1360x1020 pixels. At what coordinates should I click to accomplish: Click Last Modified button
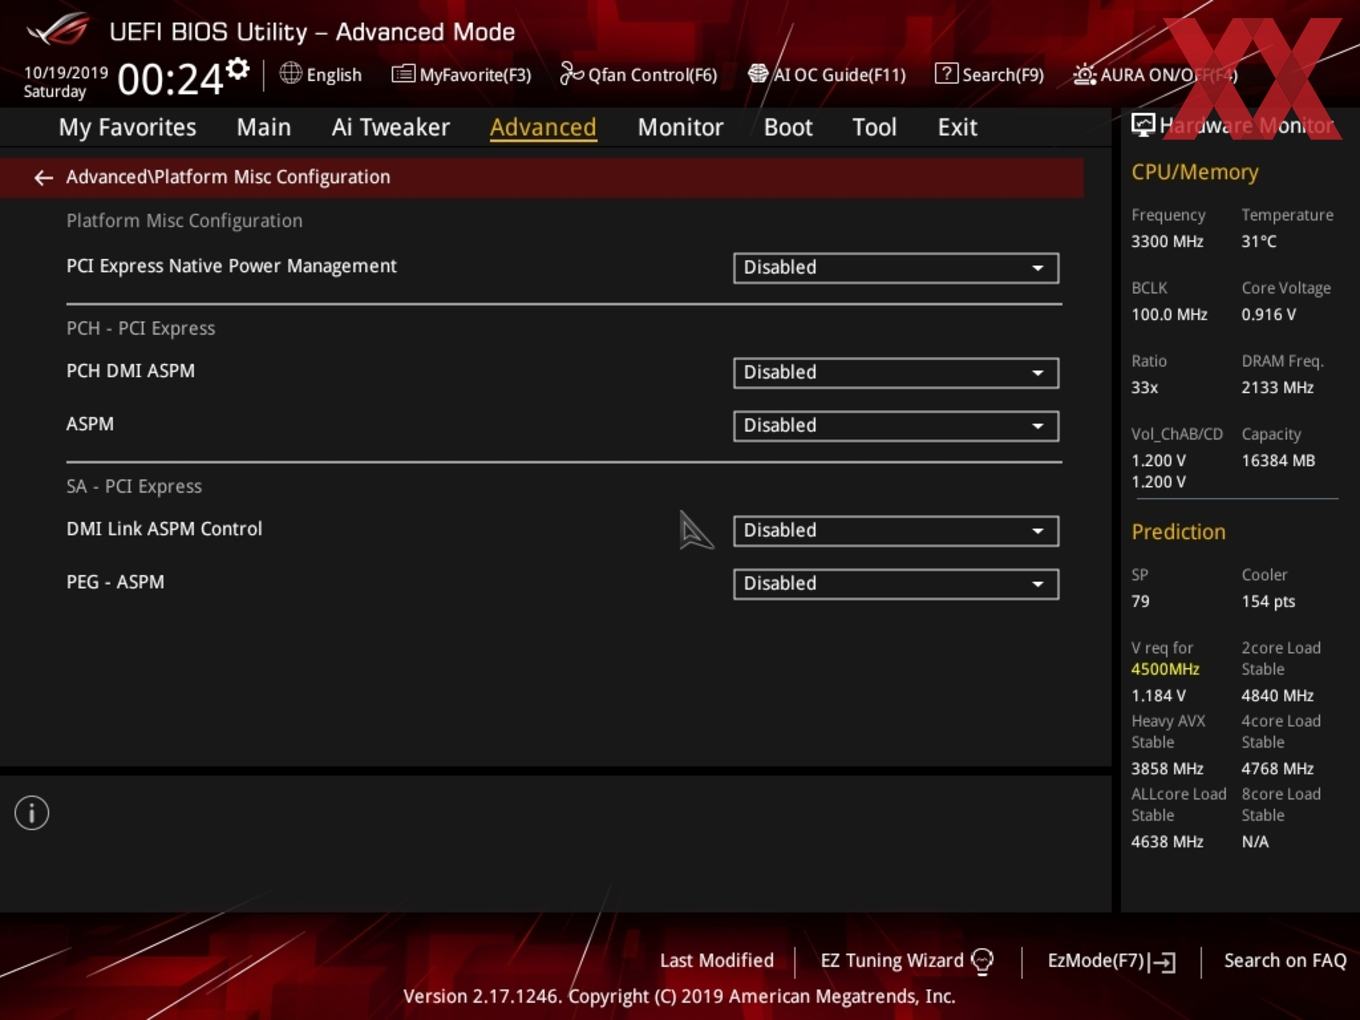point(717,961)
